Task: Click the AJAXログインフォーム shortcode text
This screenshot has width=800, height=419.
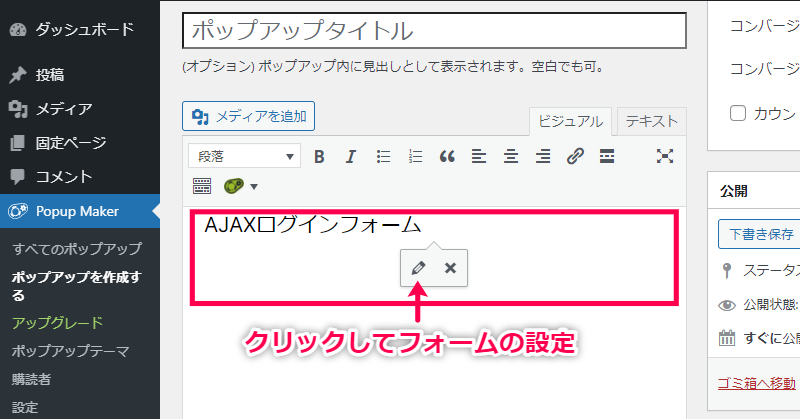Action: (313, 225)
